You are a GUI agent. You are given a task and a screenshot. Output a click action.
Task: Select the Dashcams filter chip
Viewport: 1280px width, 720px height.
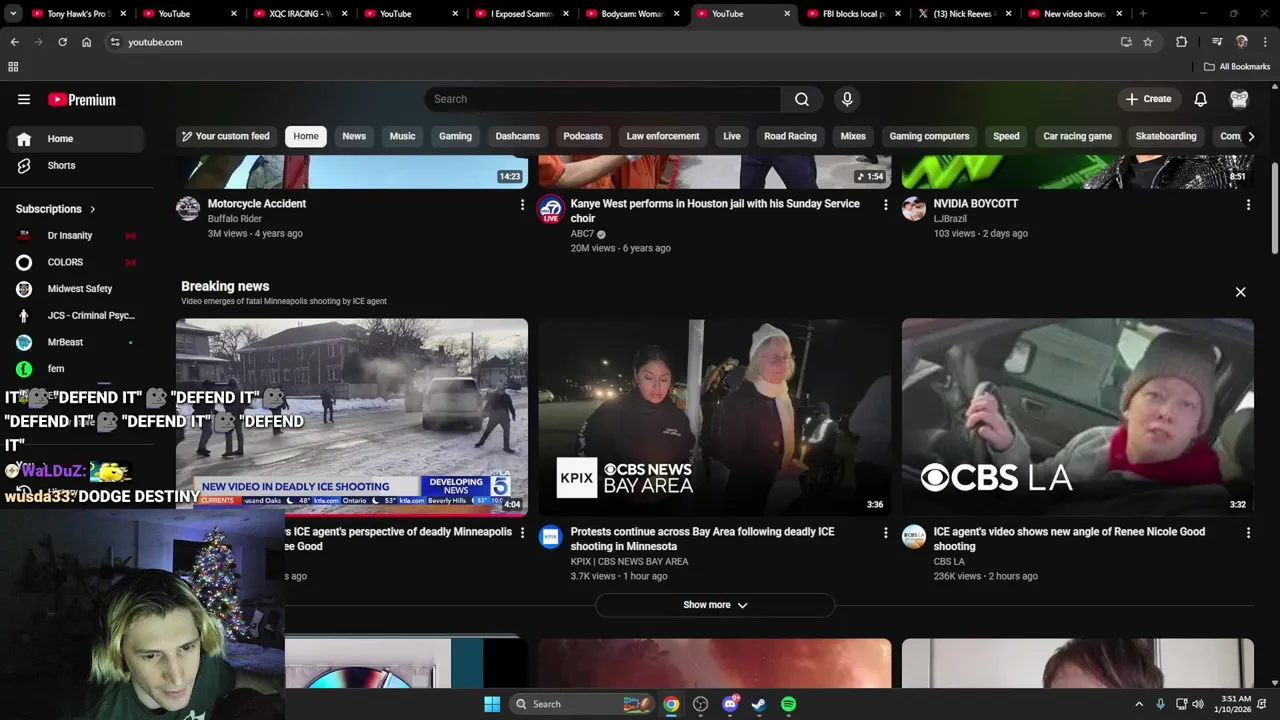pyautogui.click(x=517, y=136)
